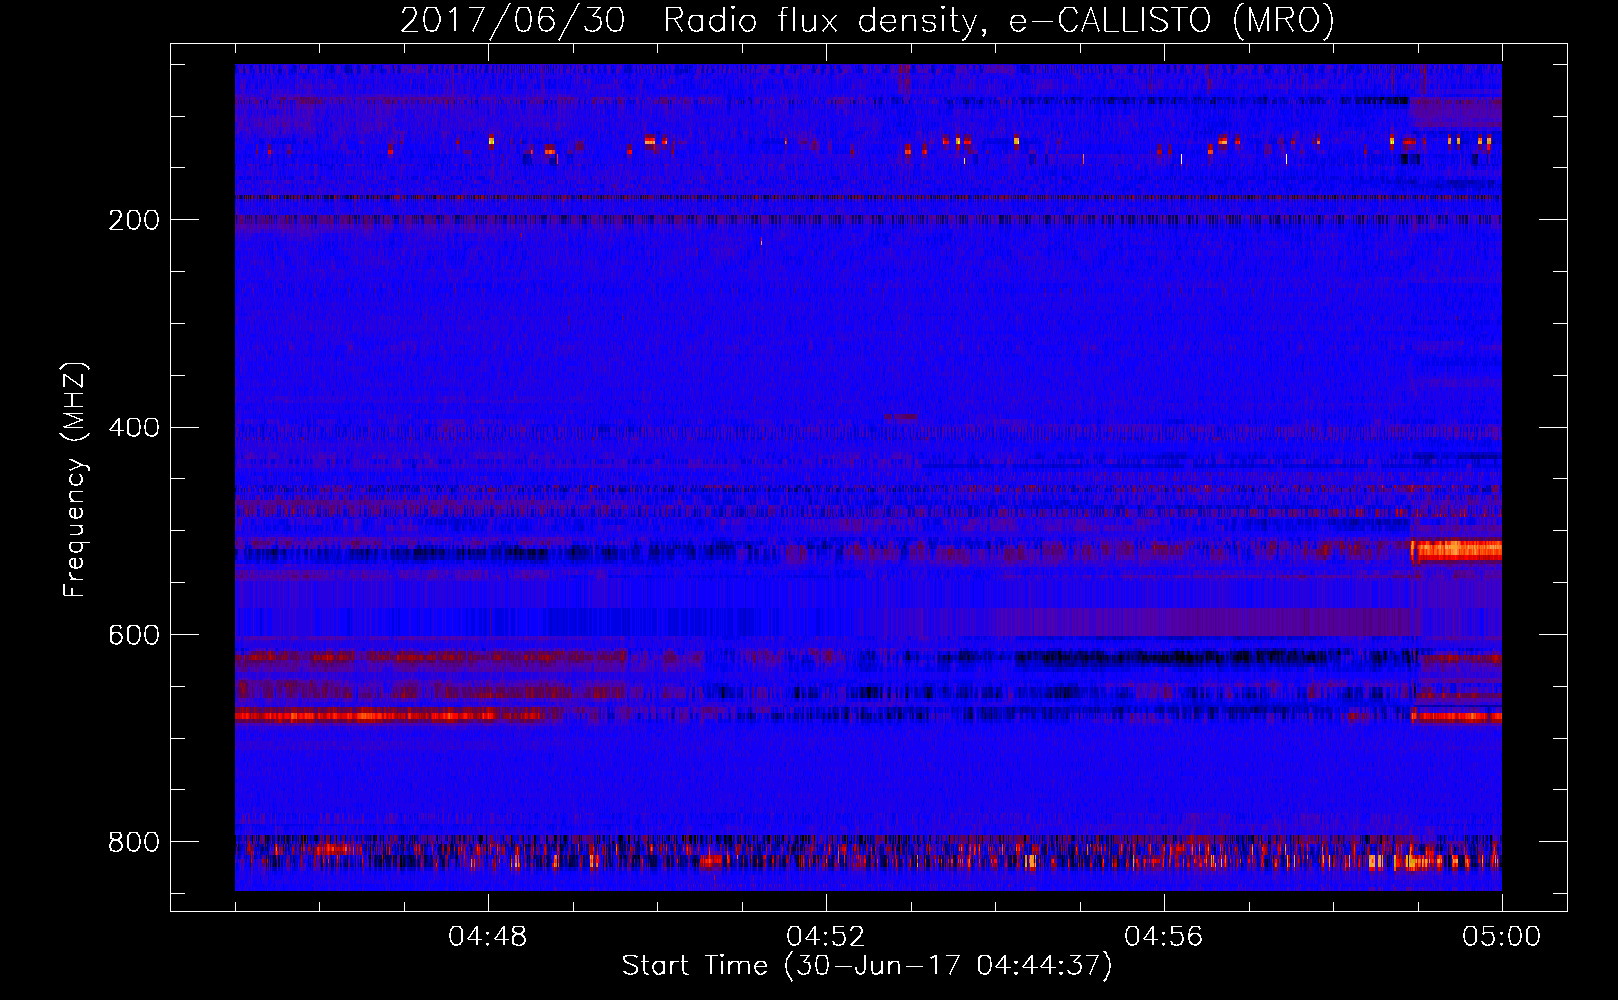Click the 600 frequency tick label
This screenshot has width=1618, height=1000.
pos(134,635)
